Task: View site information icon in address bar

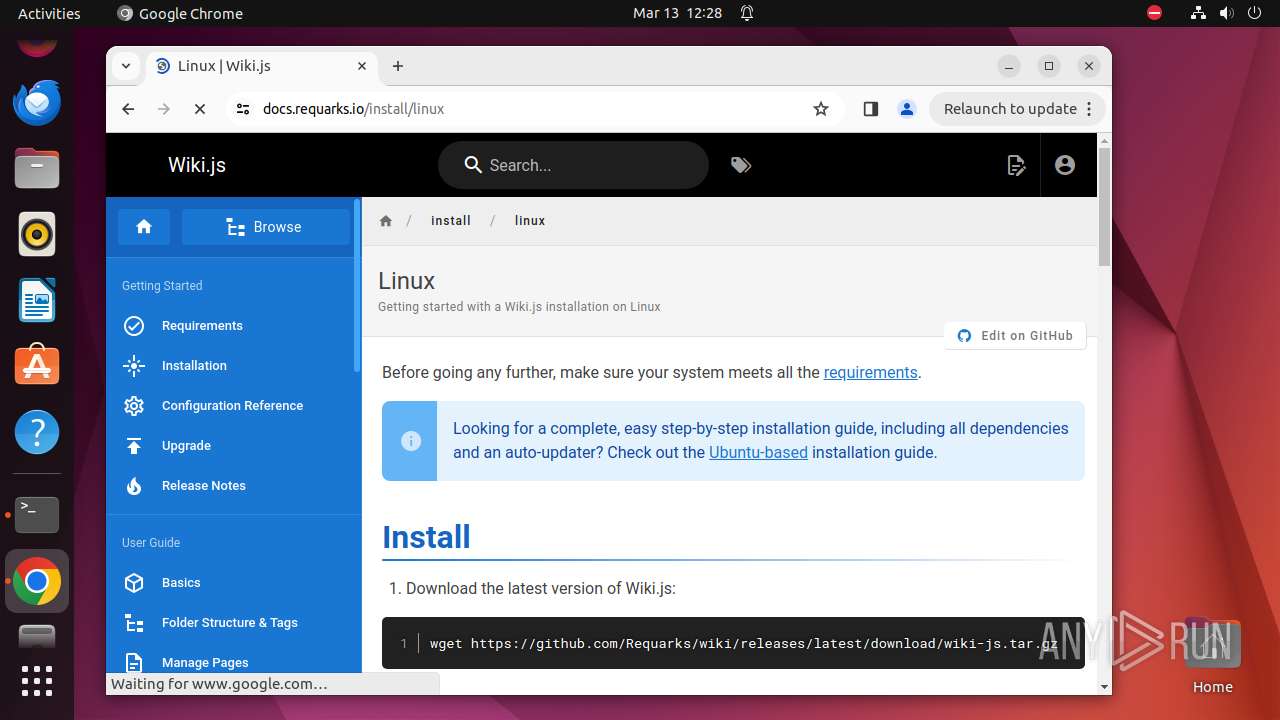Action: pos(242,109)
